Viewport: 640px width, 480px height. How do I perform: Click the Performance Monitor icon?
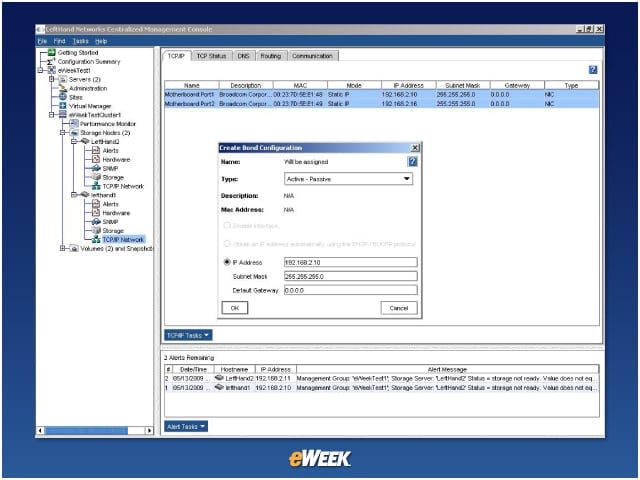coord(74,124)
